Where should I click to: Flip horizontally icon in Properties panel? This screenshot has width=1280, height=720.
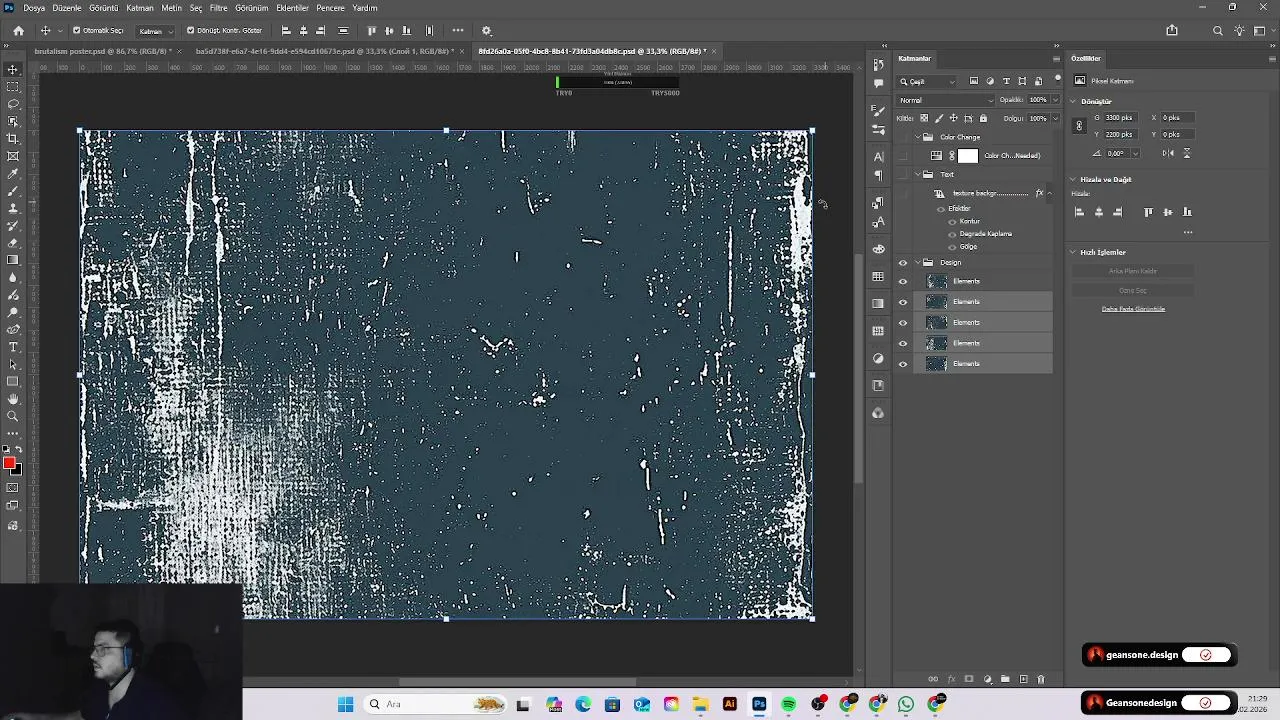click(1168, 153)
